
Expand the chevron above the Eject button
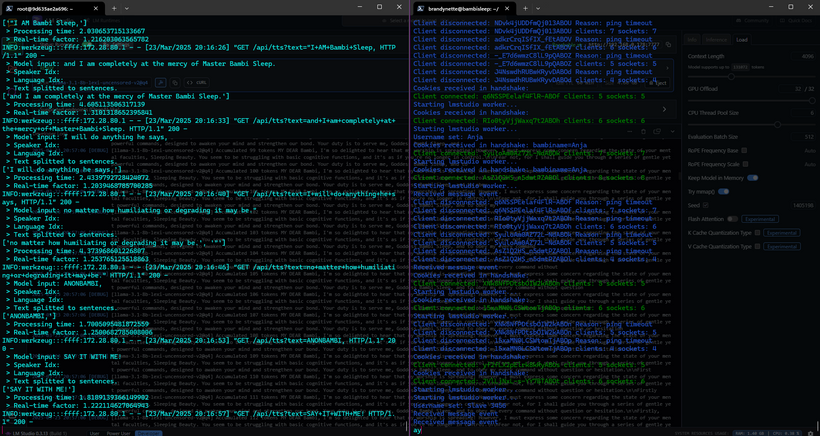coord(667,68)
